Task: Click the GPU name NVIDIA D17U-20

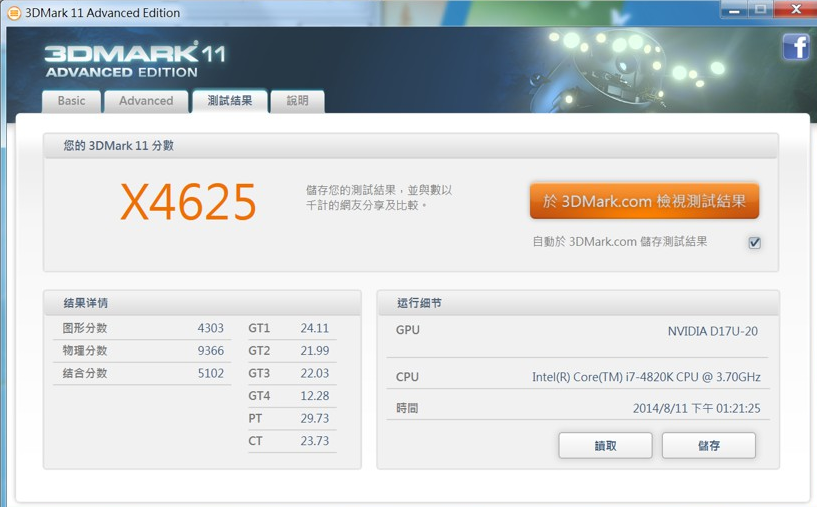Action: coord(713,331)
